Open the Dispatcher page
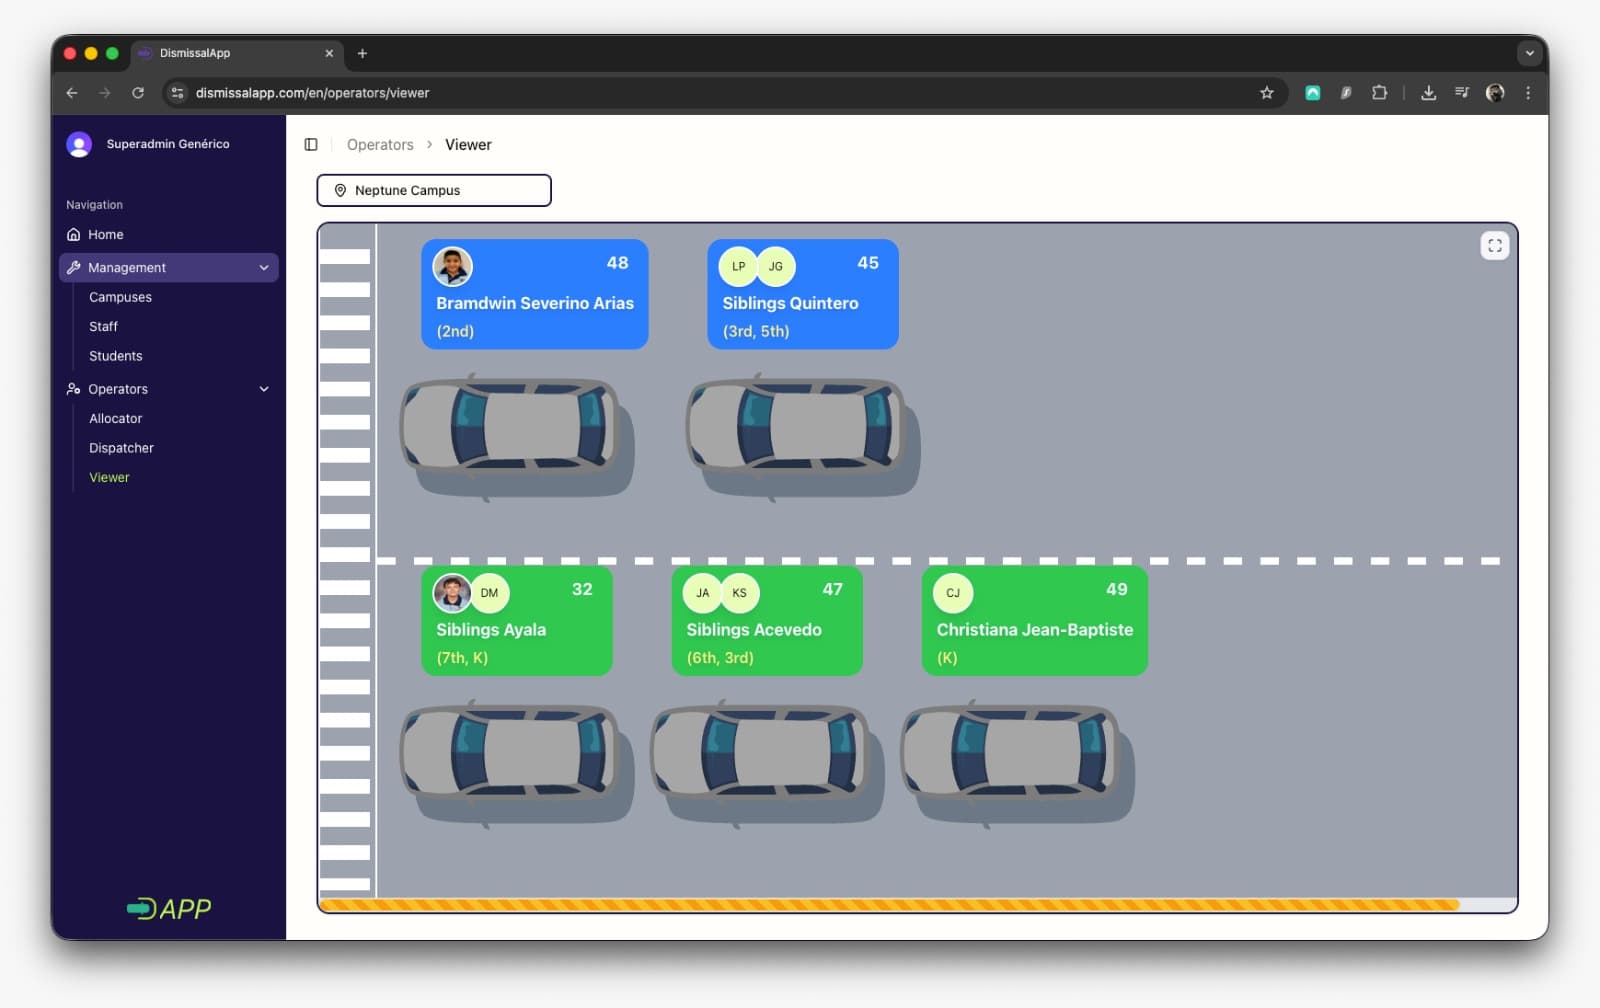 coord(121,448)
